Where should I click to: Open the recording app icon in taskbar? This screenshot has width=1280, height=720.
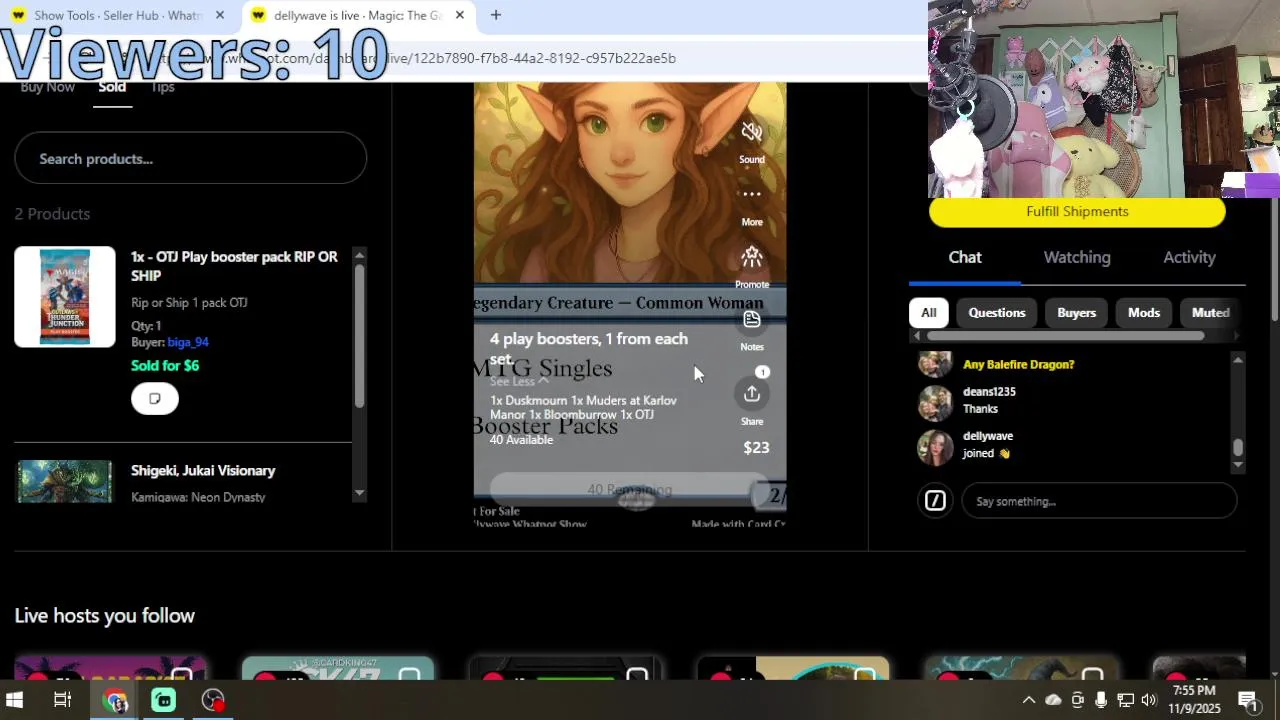point(213,701)
